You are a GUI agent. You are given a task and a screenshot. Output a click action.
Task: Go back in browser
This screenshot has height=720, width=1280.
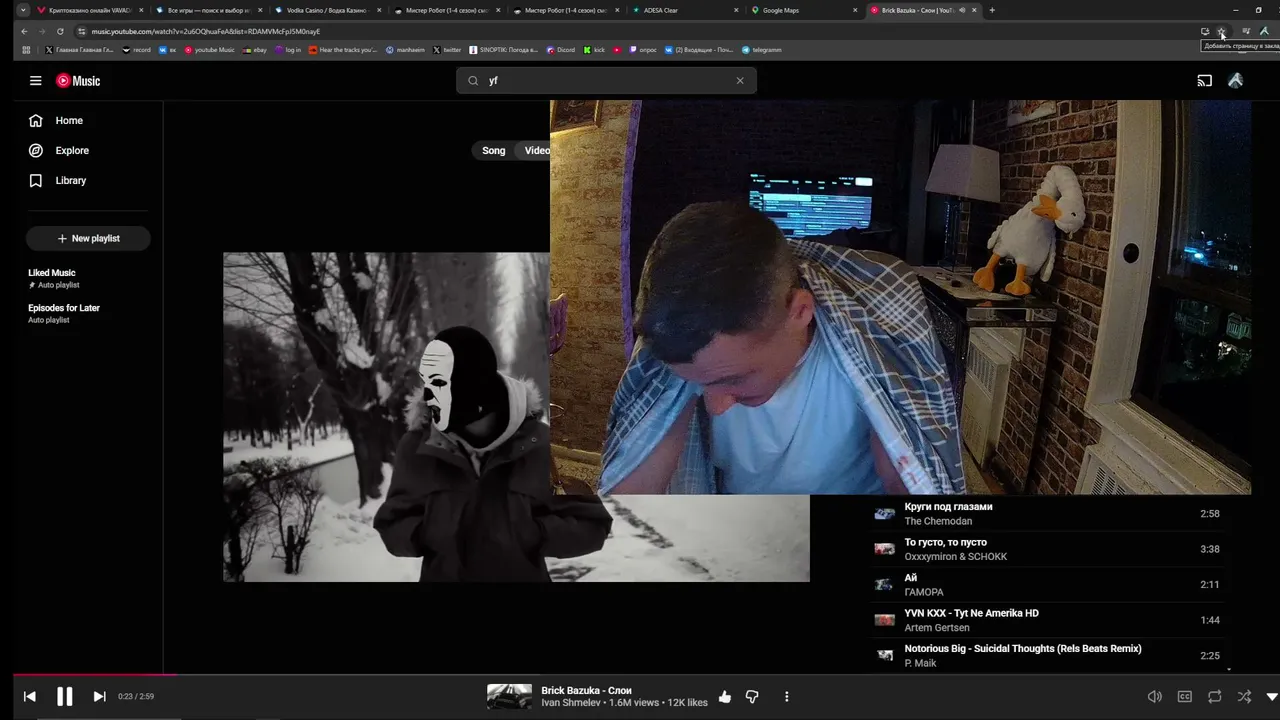[24, 31]
